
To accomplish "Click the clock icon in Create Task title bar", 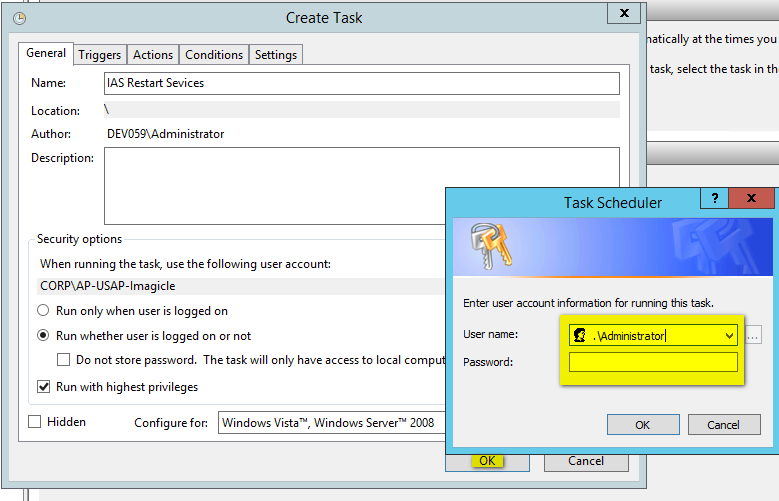I will [x=19, y=17].
